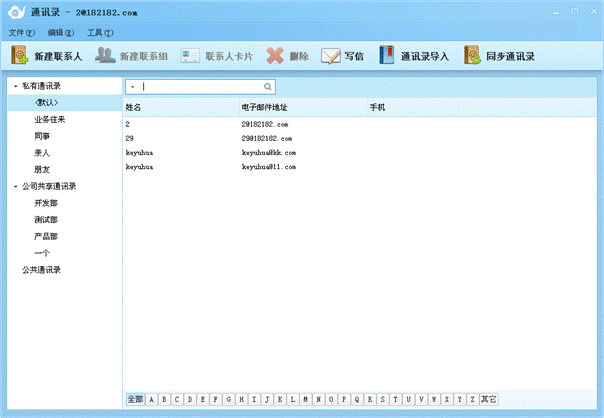Select the 业务往来 group
The width and height of the screenshot is (604, 418).
49,119
